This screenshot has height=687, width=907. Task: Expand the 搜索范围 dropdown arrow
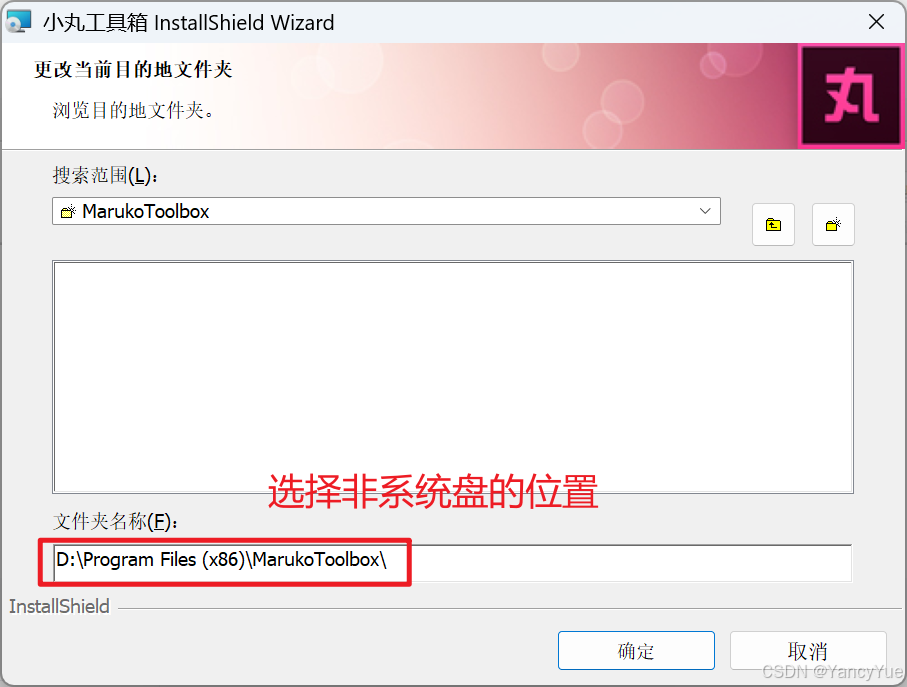coord(705,211)
